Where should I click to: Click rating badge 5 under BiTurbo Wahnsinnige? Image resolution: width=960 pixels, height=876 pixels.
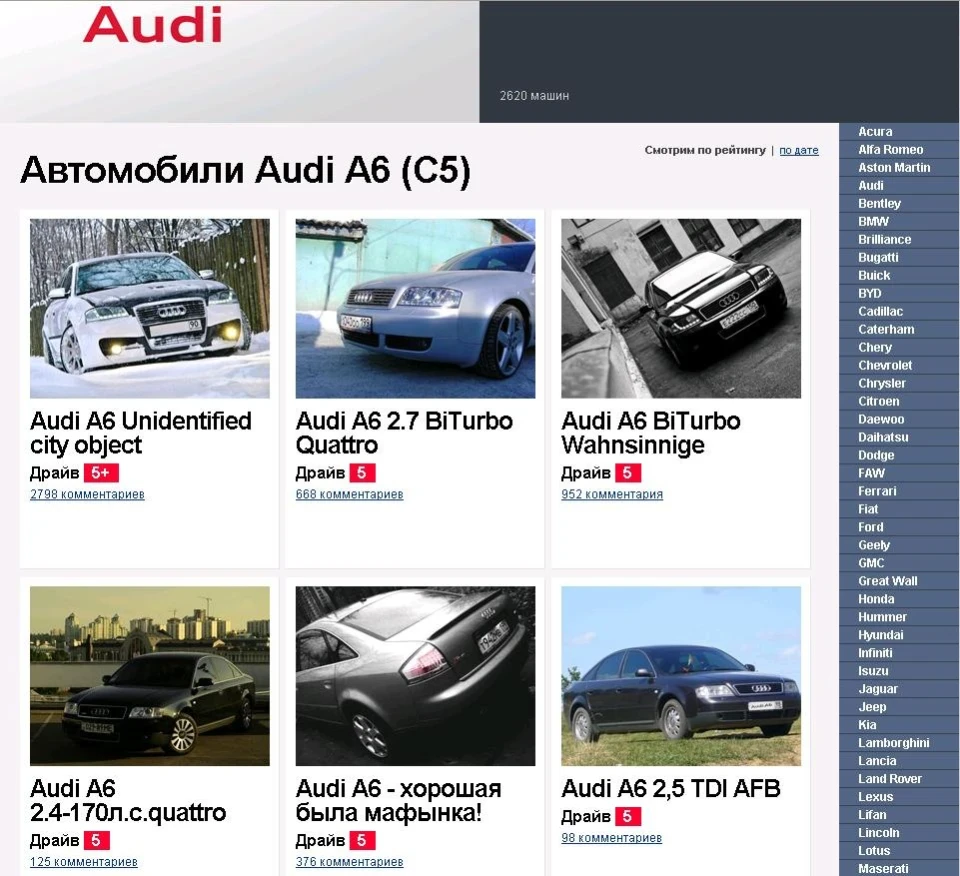(628, 473)
